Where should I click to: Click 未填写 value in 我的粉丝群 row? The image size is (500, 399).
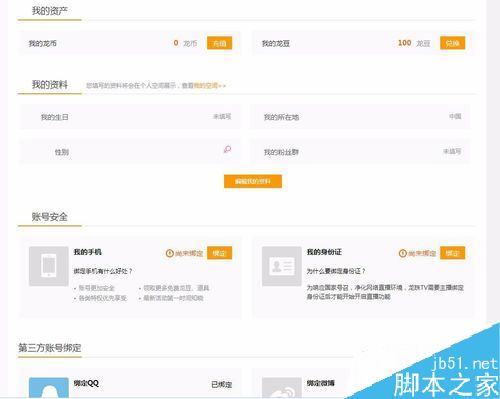(452, 151)
